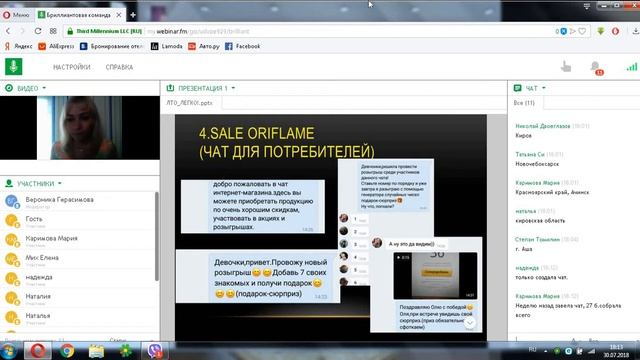Click the raise hand icon
The image size is (640, 360).
[566, 67]
